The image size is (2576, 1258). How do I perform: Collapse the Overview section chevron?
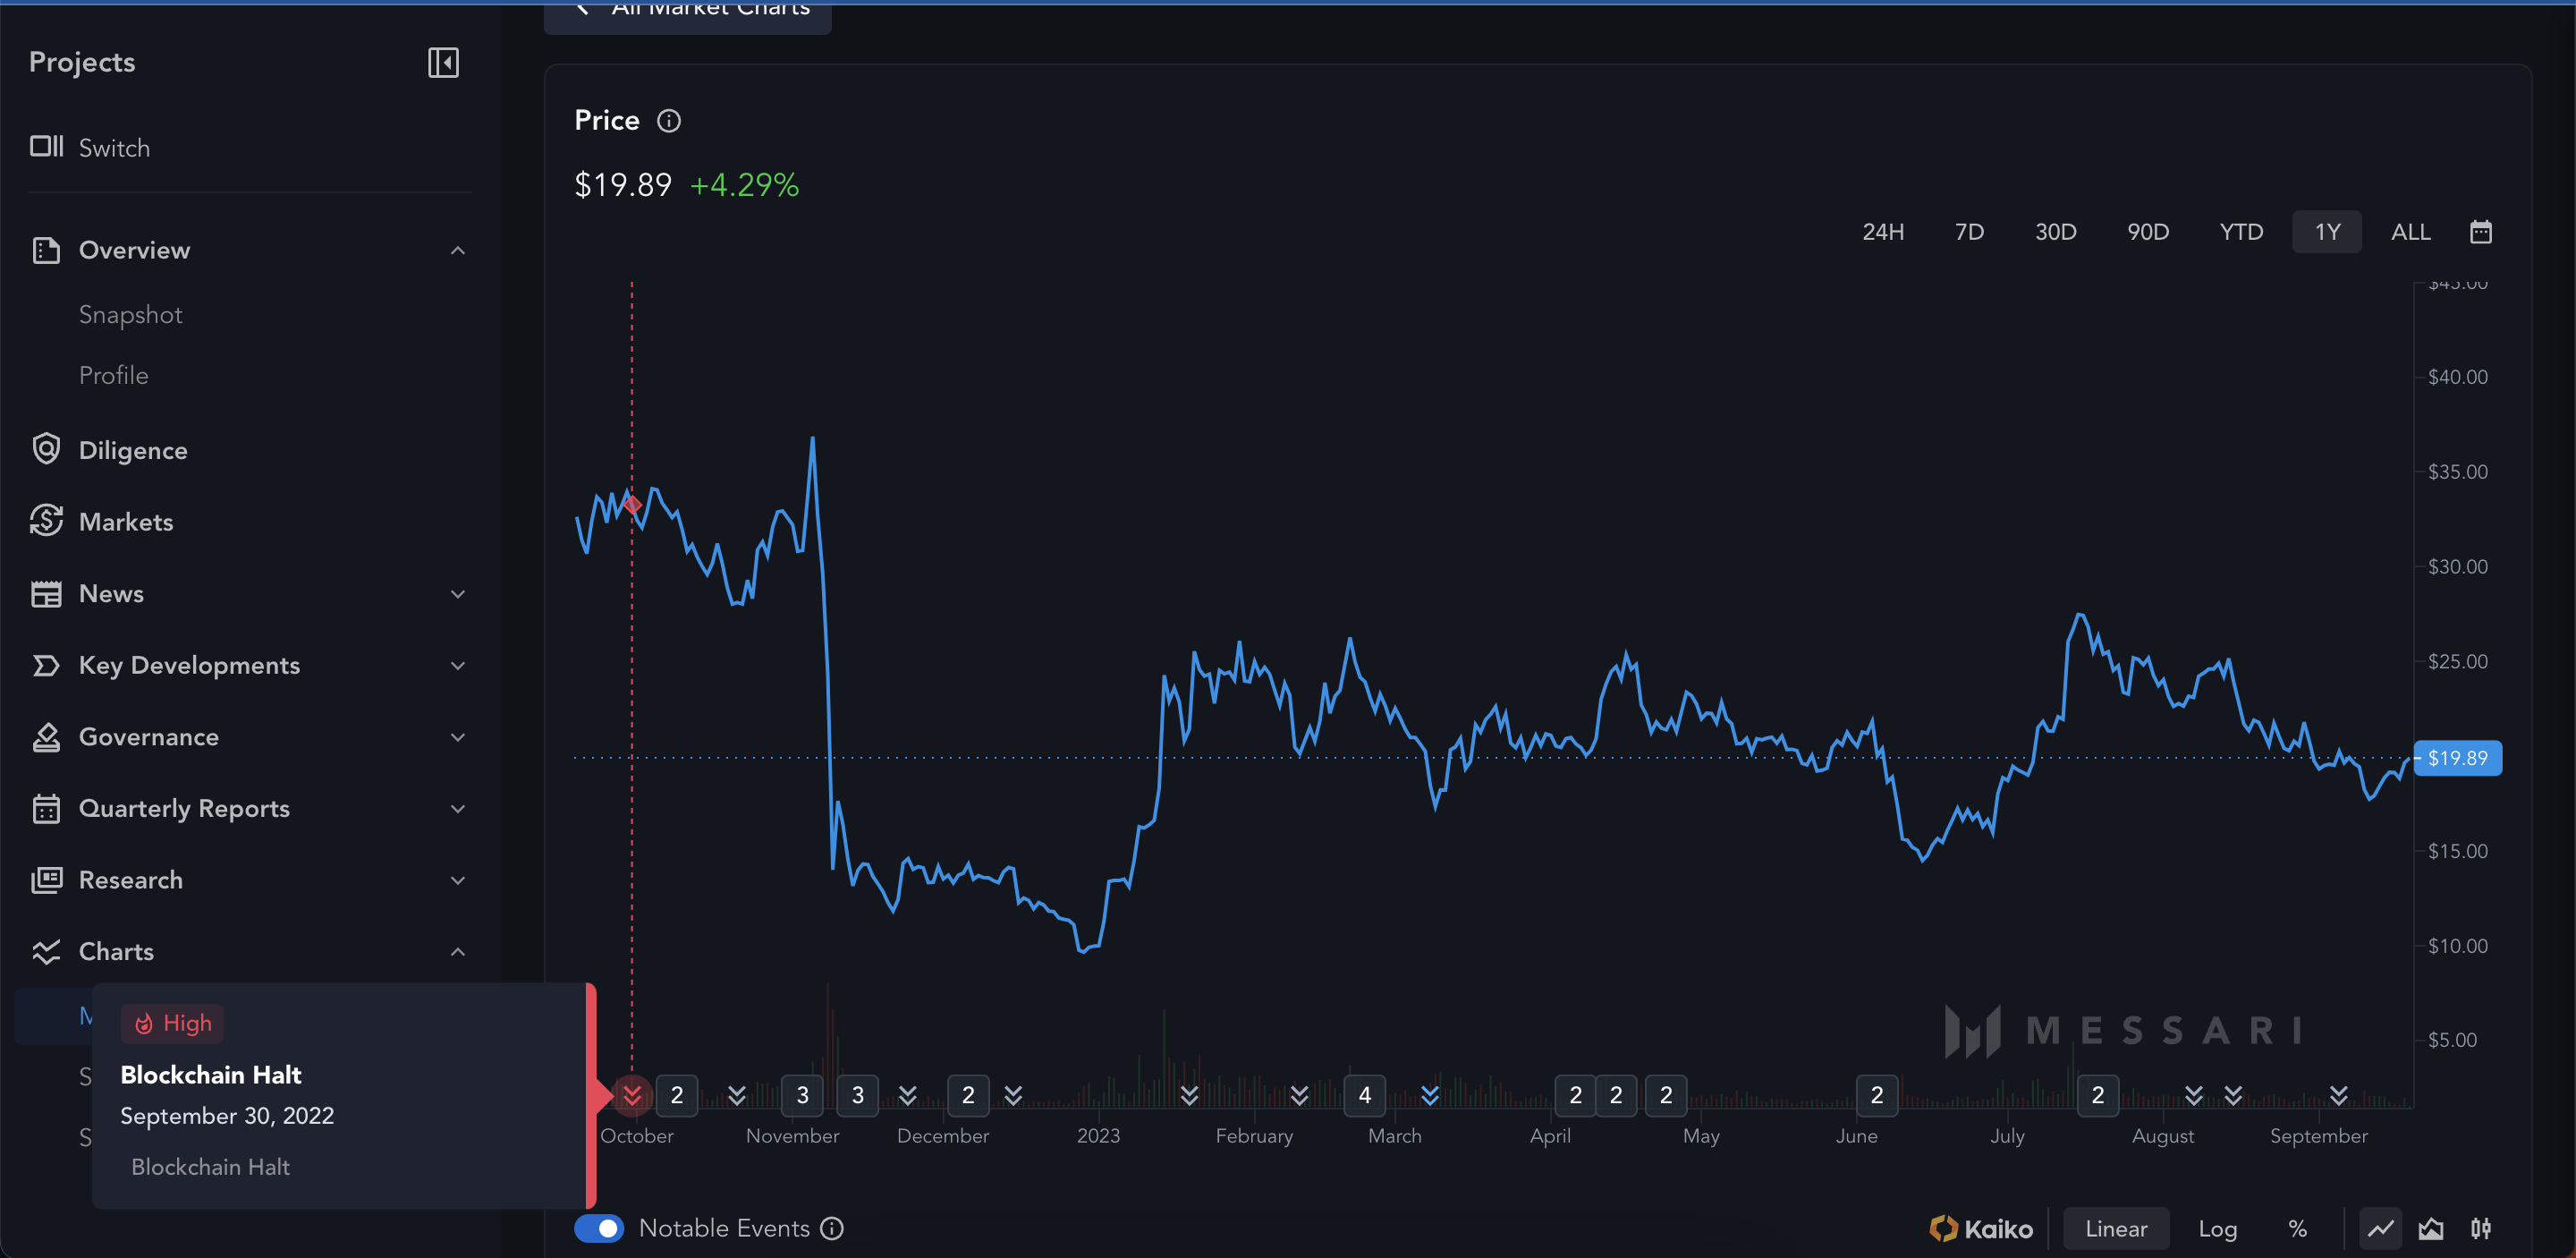(457, 250)
